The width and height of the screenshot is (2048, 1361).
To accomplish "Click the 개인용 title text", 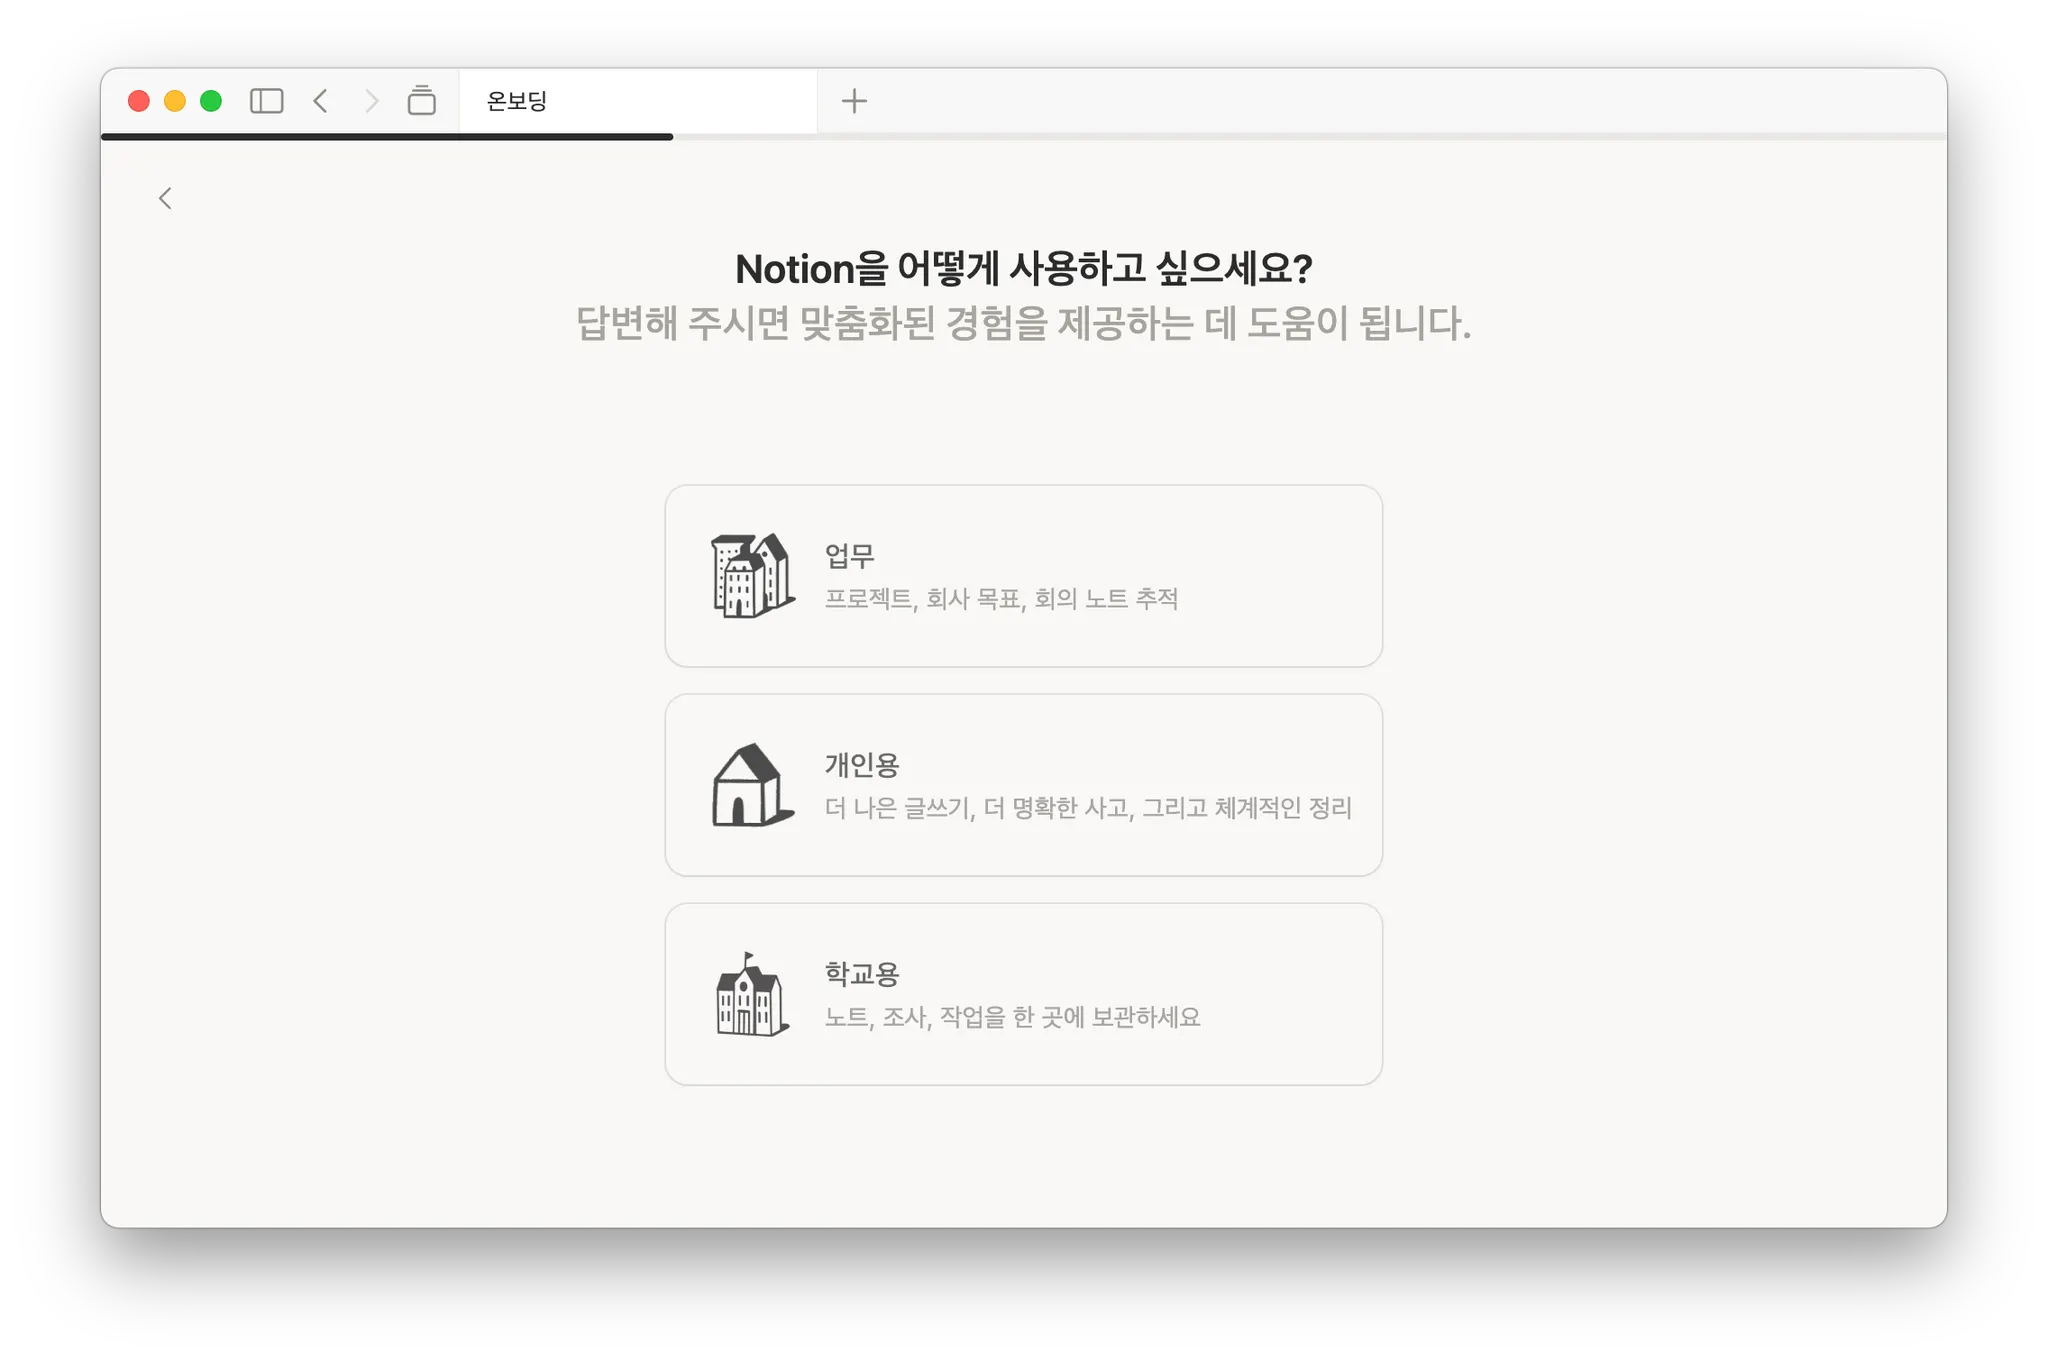I will click(861, 765).
